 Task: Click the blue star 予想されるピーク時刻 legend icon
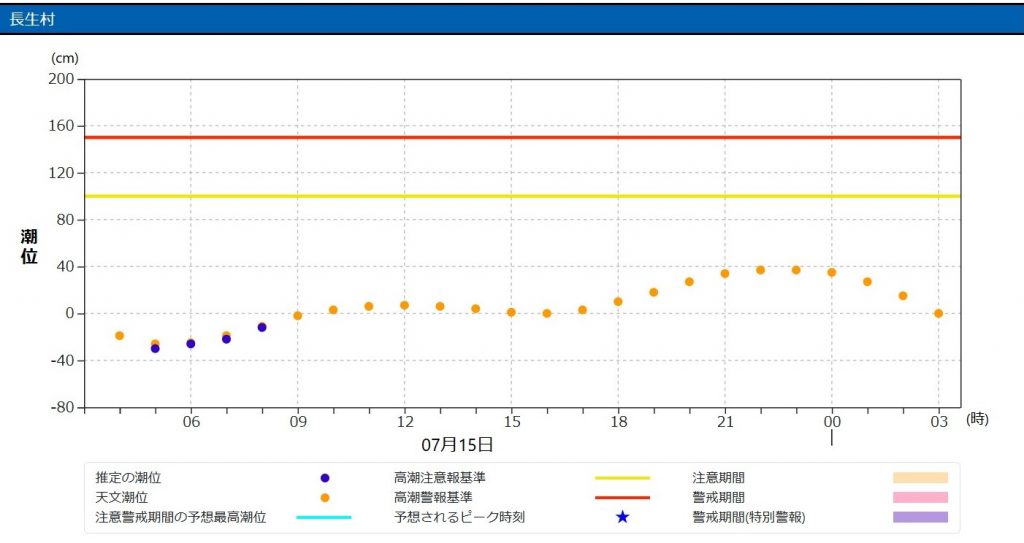pos(622,517)
